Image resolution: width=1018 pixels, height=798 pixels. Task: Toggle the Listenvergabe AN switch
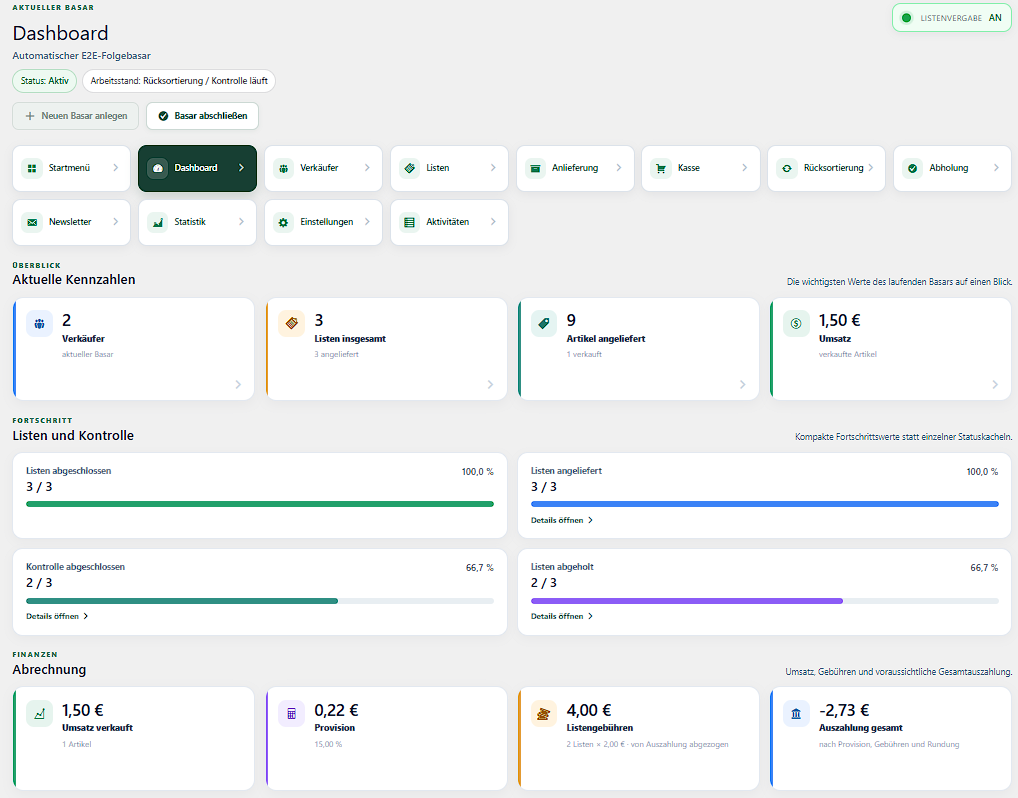tap(952, 18)
